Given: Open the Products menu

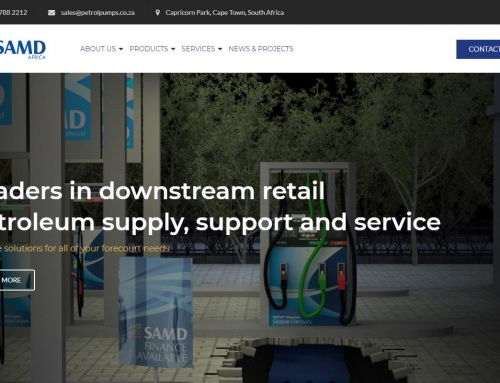Looking at the screenshot, I should tap(152, 49).
